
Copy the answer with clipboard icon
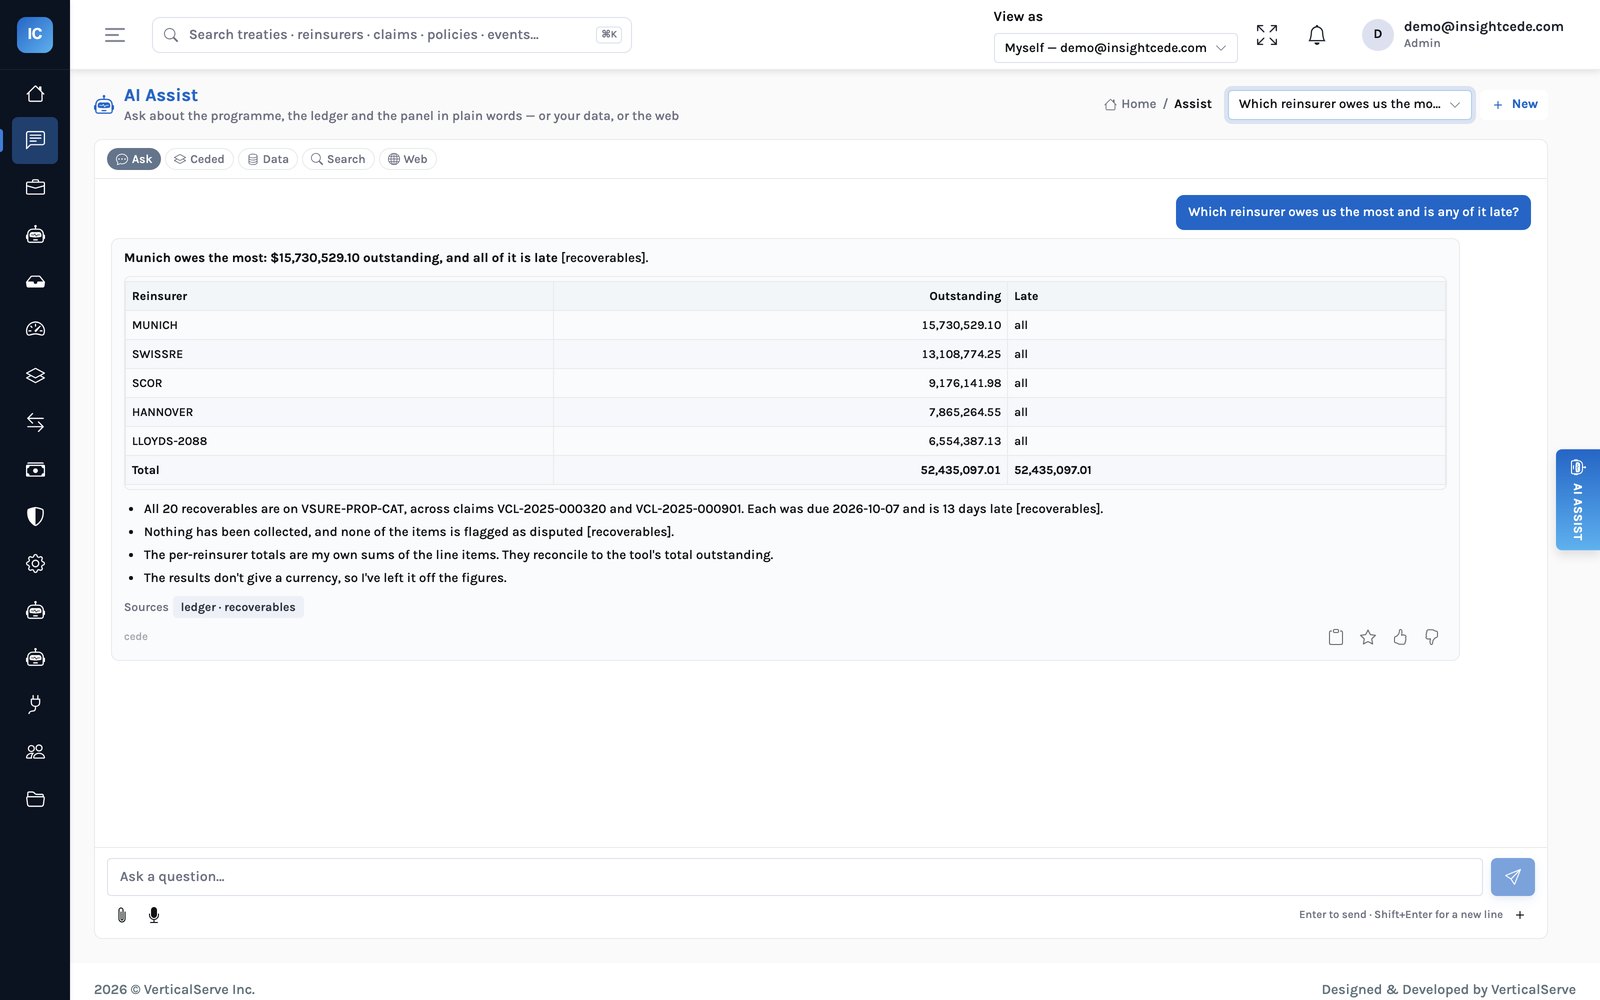1336,637
